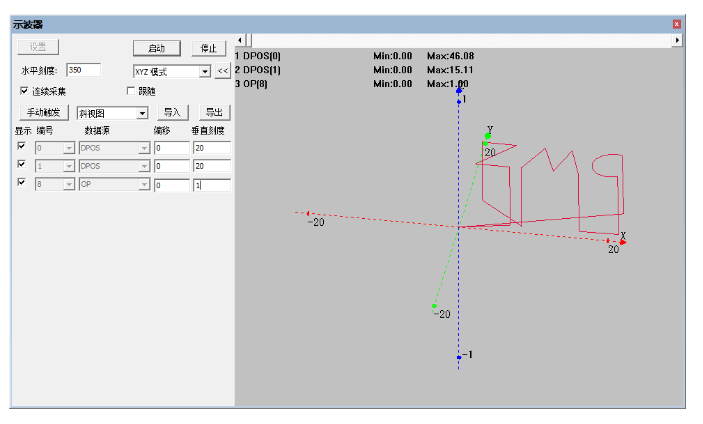703x424 pixels.
Task: Click the 手动触发 manual trigger button
Action: click(x=44, y=112)
